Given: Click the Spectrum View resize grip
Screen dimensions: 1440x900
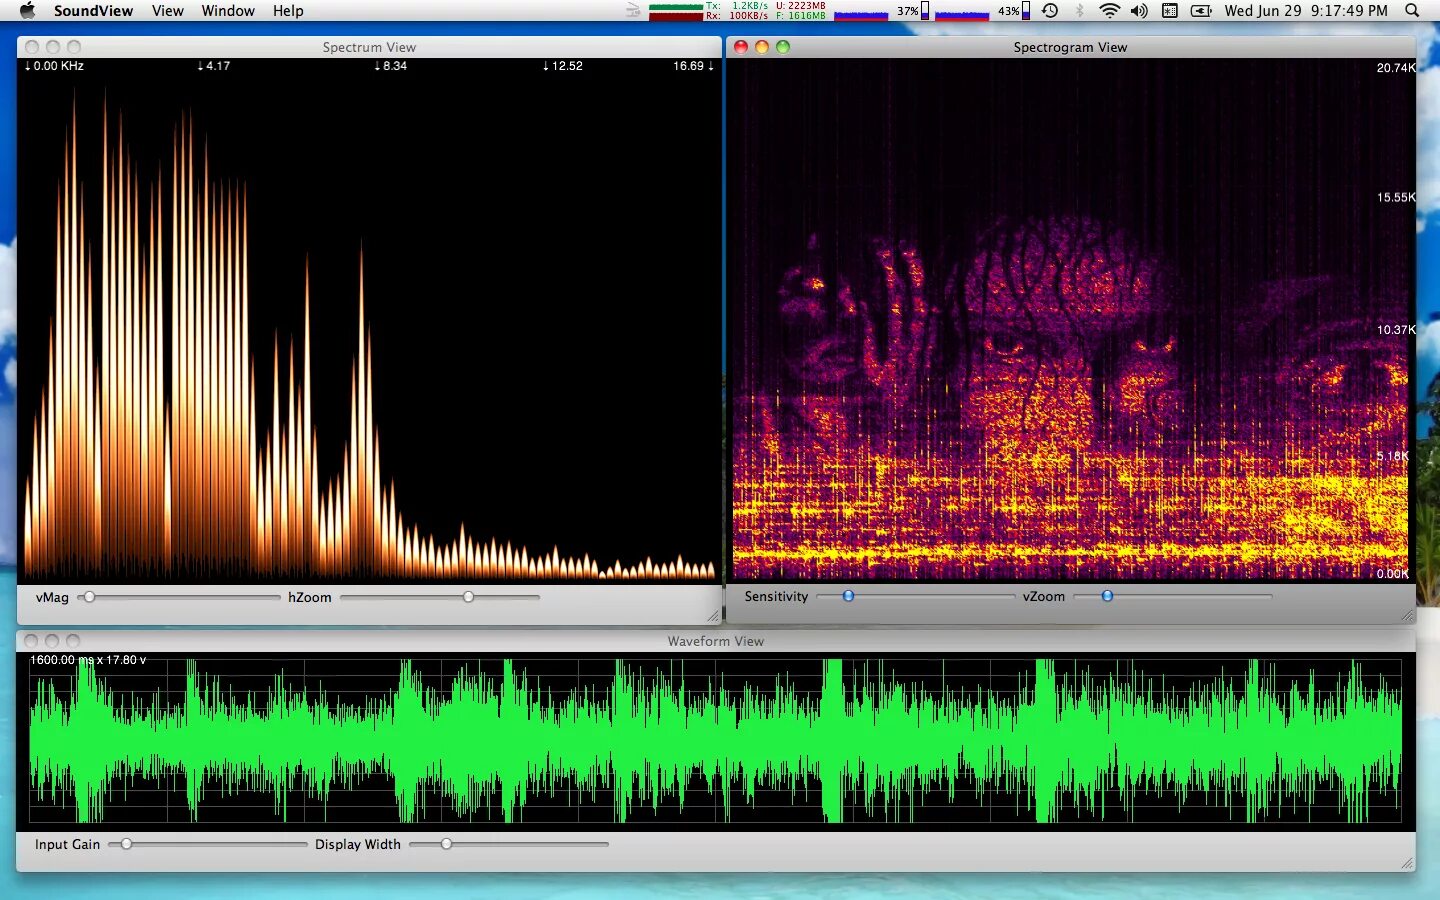Looking at the screenshot, I should click(x=713, y=616).
